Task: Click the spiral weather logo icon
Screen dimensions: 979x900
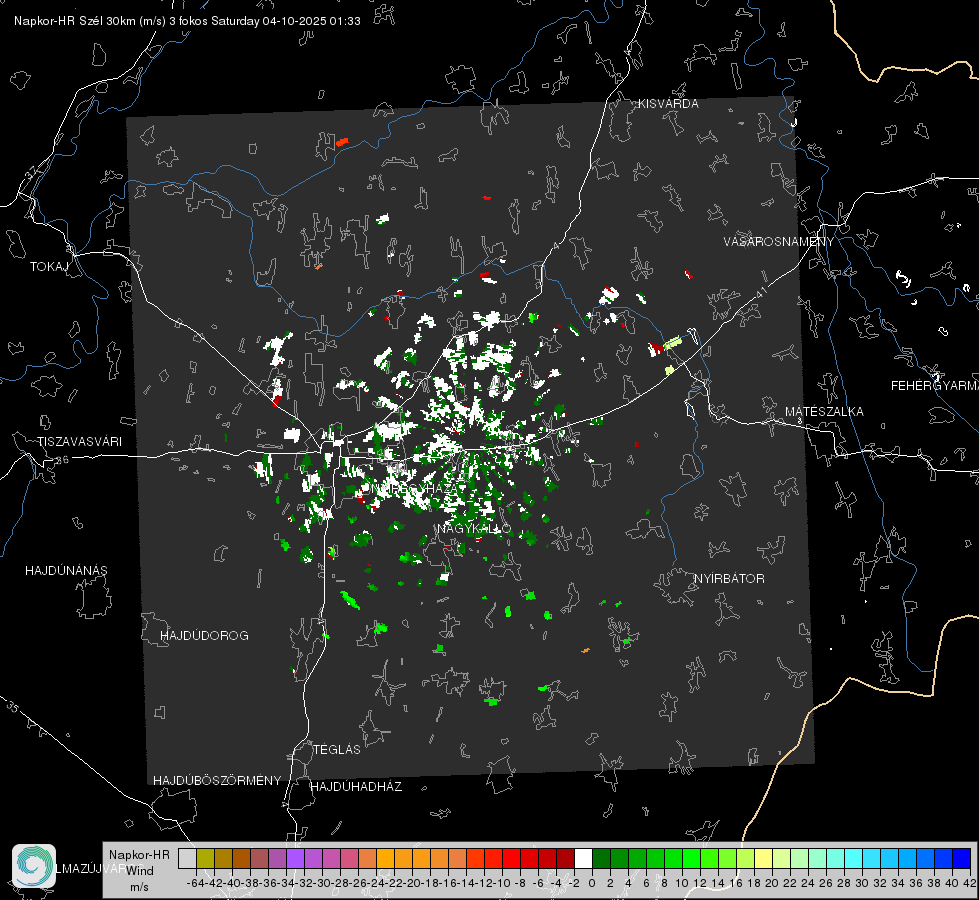Action: click(34, 866)
